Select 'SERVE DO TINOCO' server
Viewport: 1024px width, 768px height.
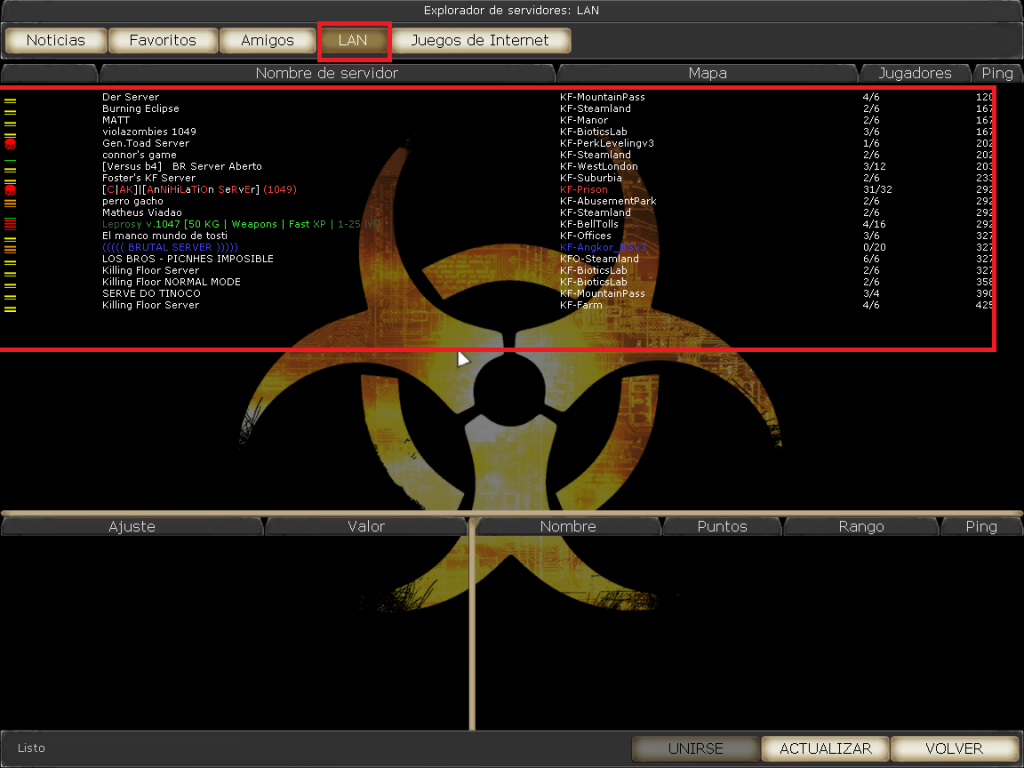tap(151, 293)
